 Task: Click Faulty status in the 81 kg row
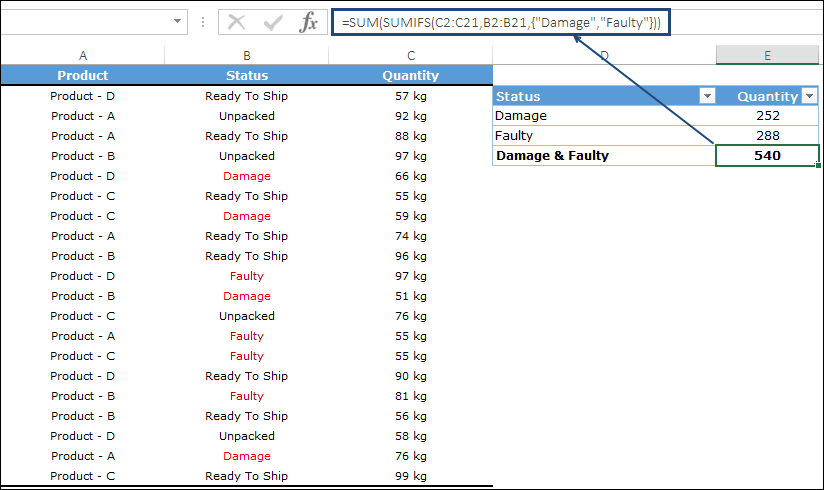pyautogui.click(x=246, y=395)
